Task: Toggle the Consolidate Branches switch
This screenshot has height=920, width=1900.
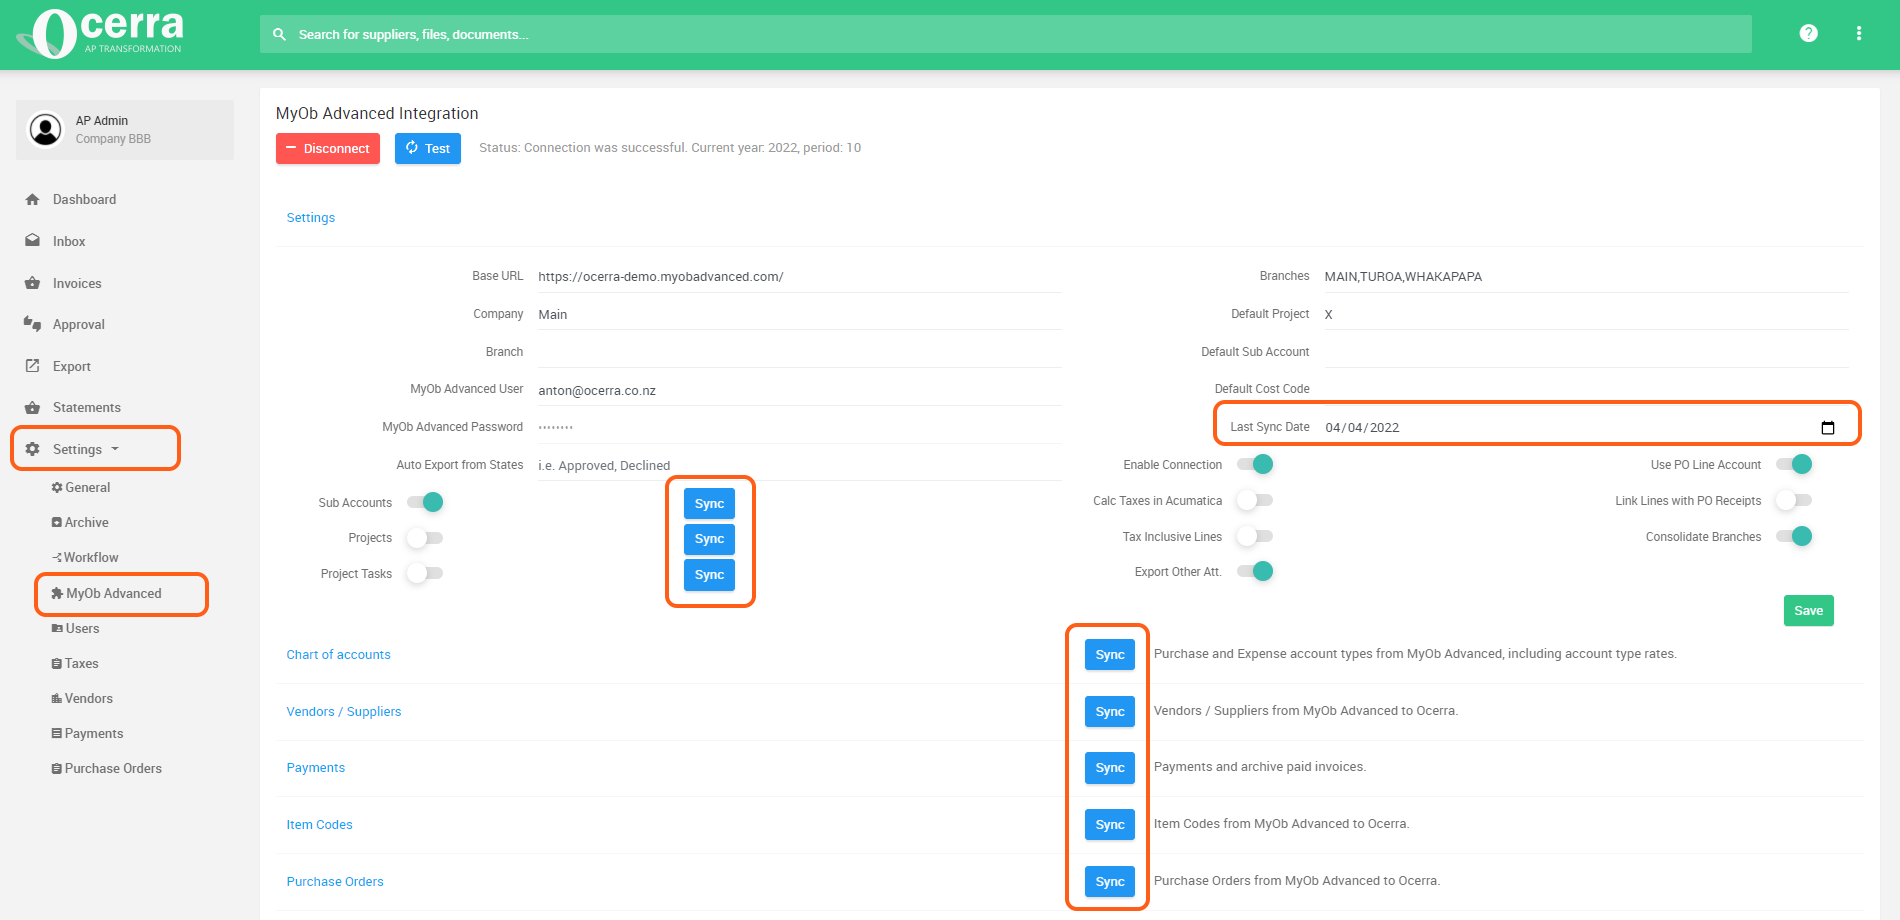Action: tap(1794, 536)
